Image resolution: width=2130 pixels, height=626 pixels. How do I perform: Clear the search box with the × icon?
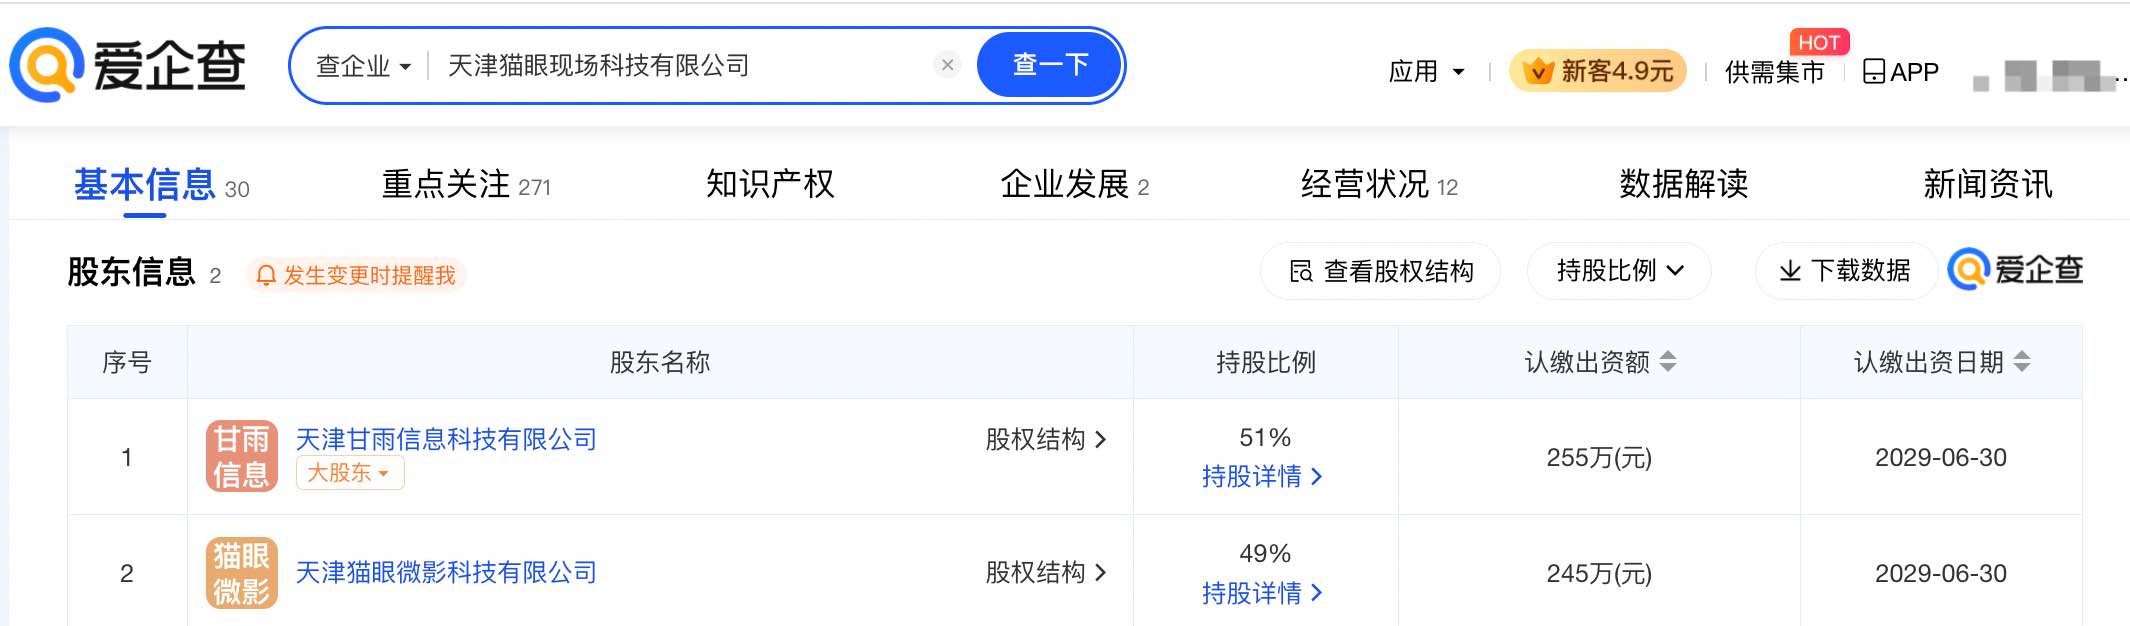[x=947, y=64]
